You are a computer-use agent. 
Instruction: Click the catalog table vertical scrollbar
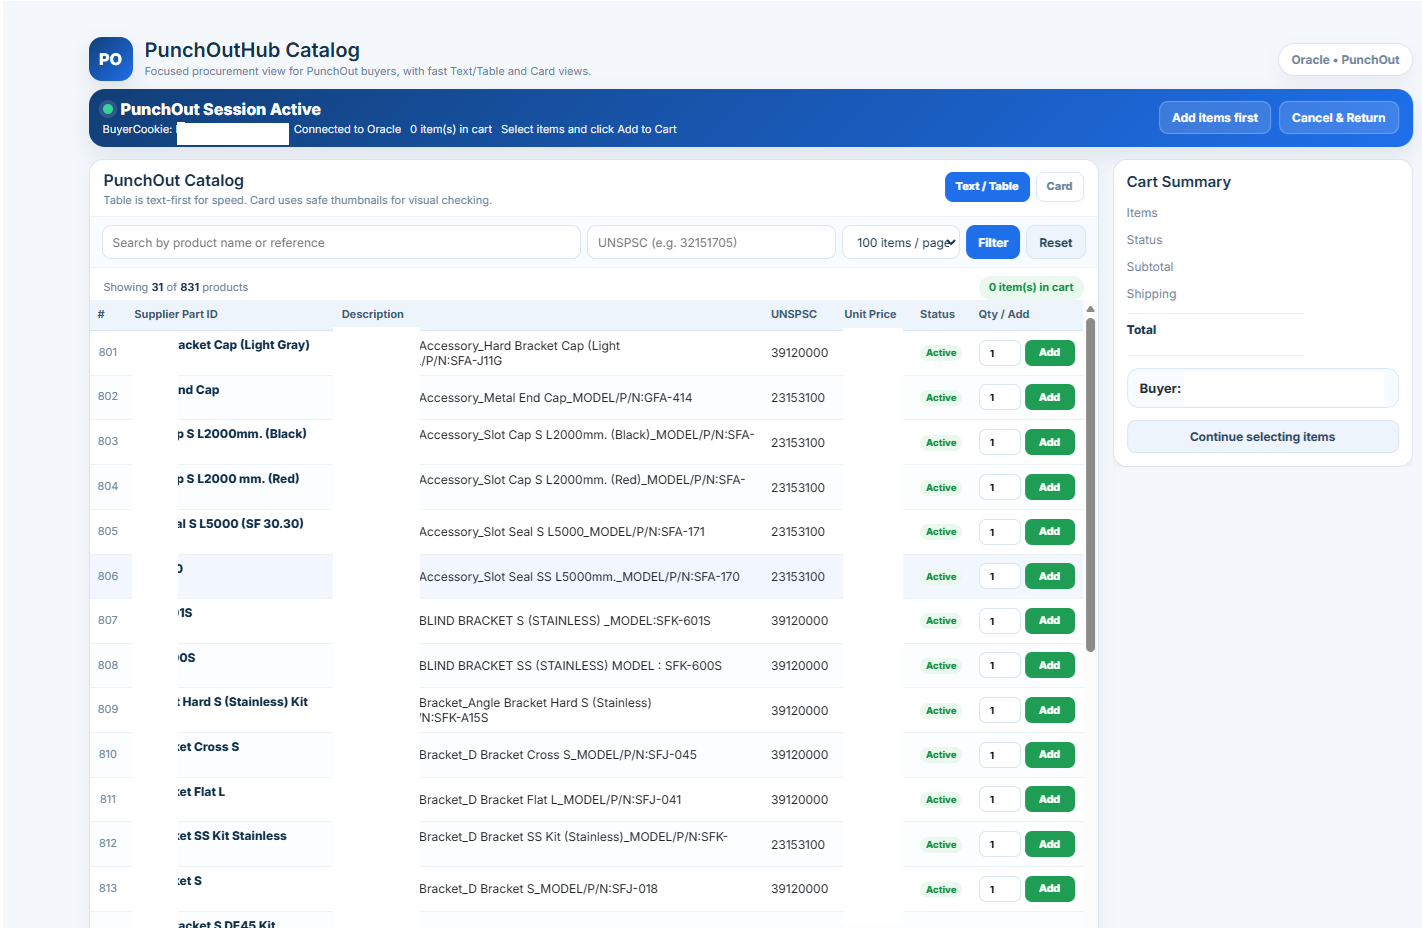(x=1090, y=485)
